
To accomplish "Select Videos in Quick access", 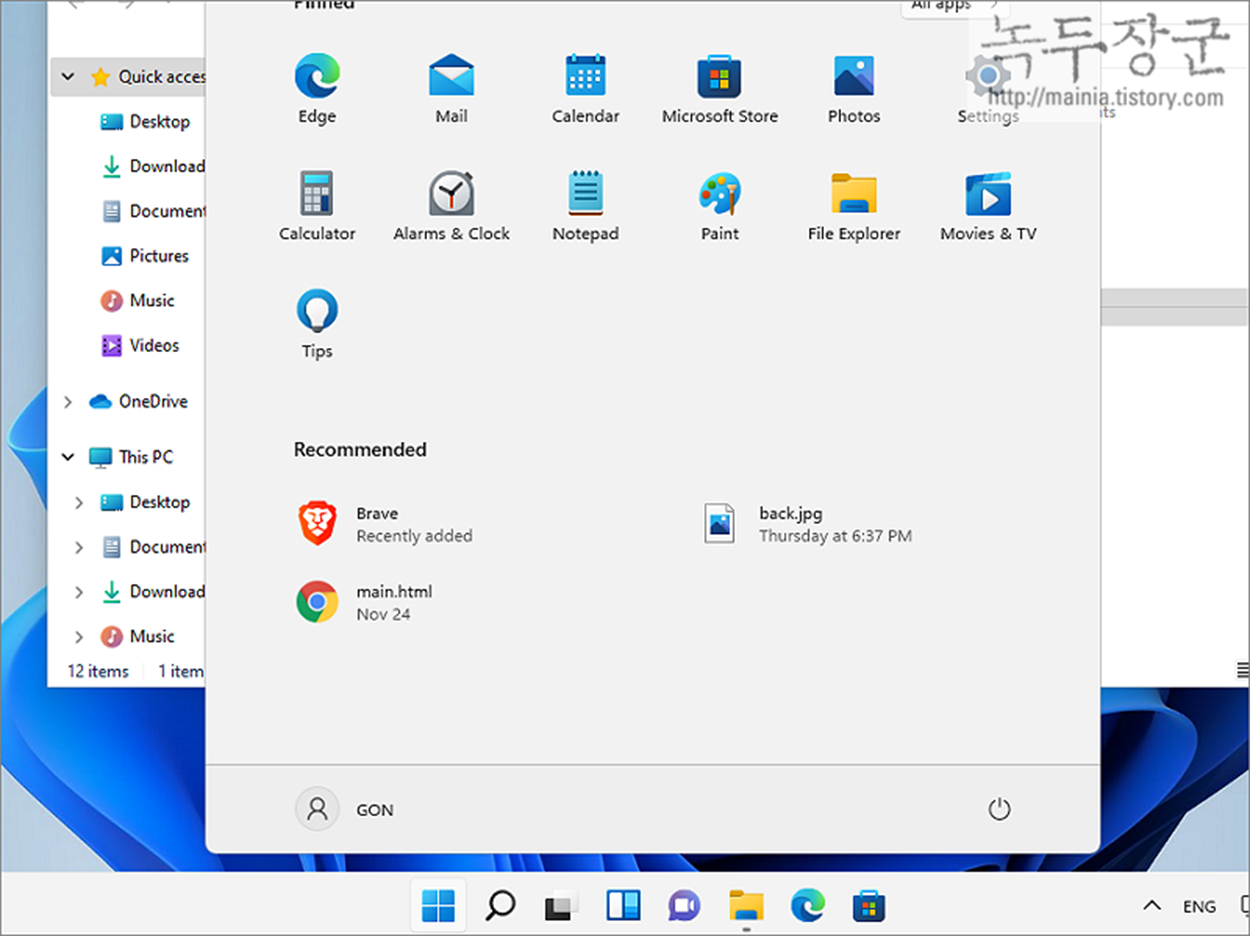I will (140, 346).
